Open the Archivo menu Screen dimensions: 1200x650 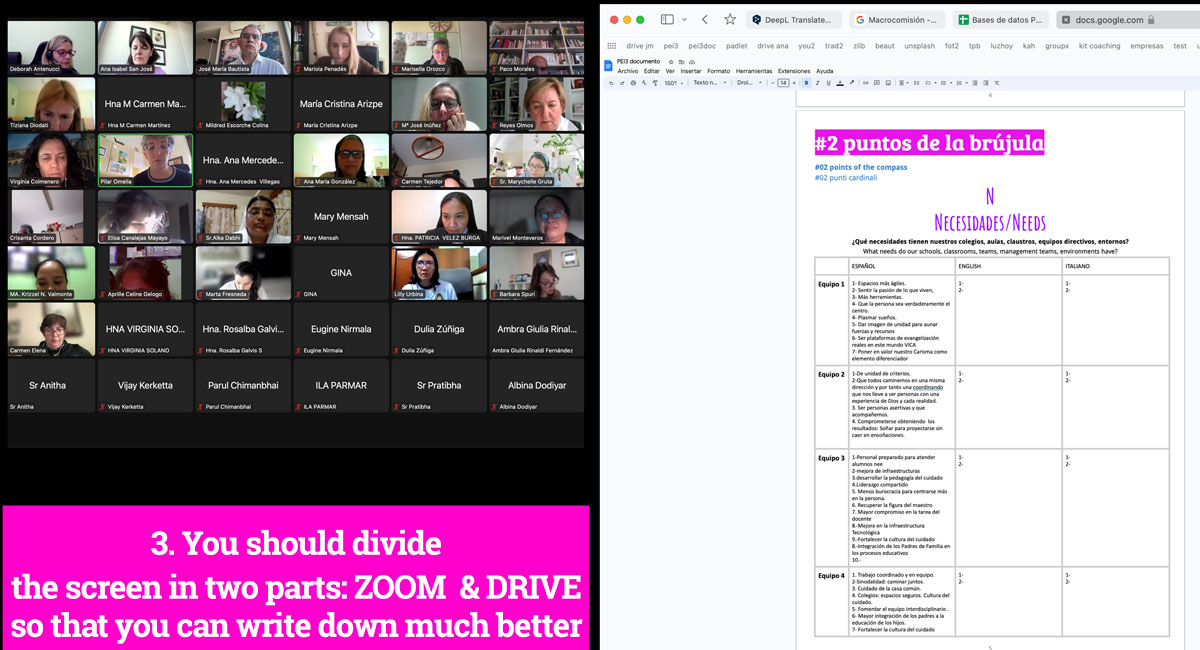click(628, 71)
